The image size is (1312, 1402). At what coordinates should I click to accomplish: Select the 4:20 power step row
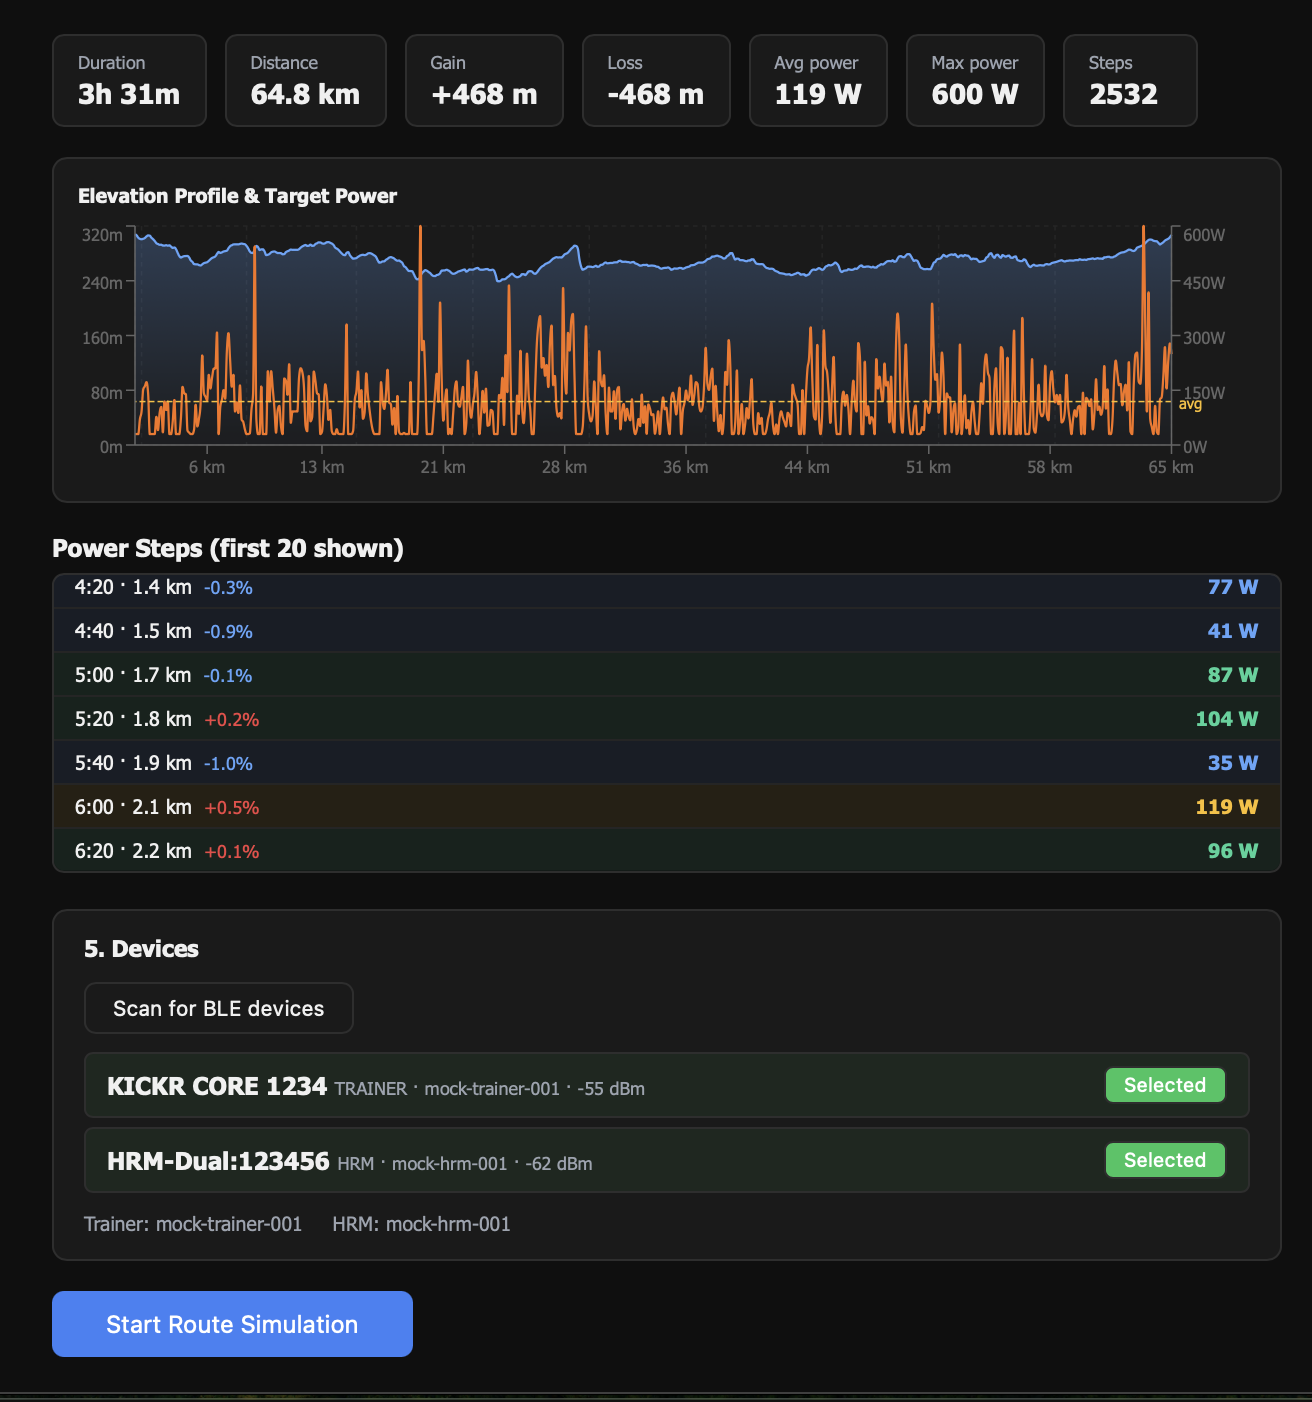(666, 588)
